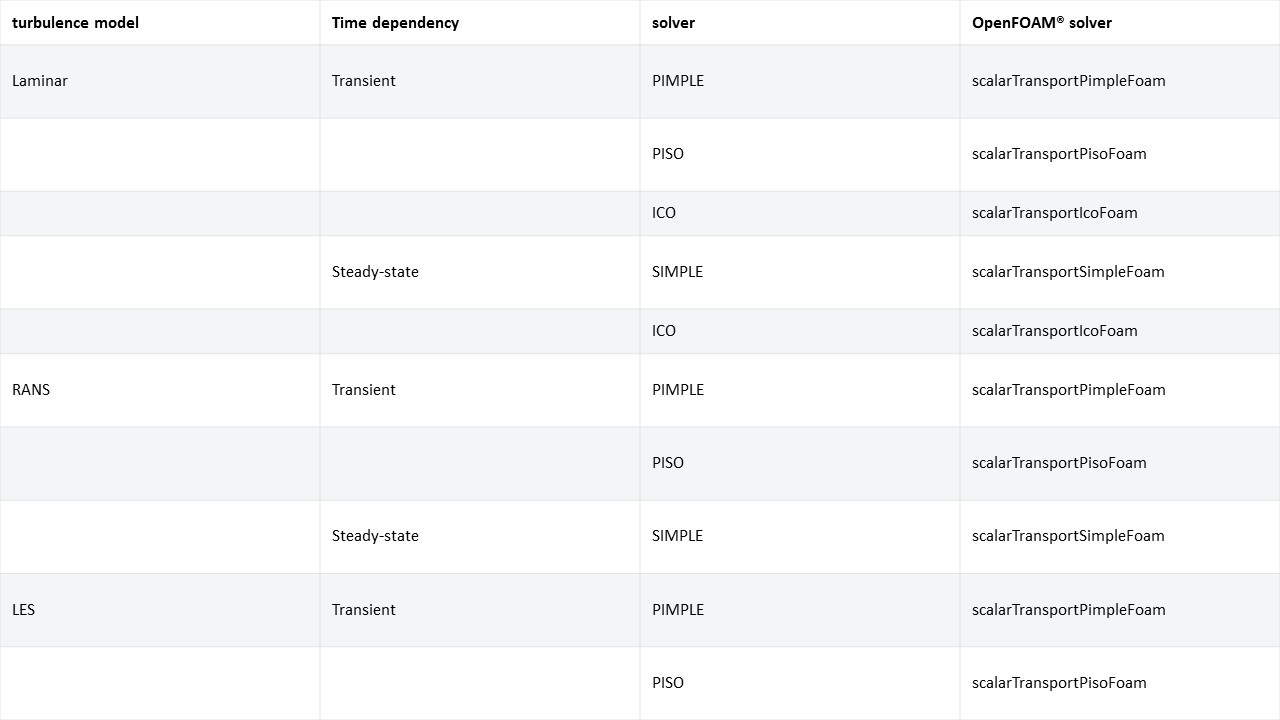Select the LES turbulence model cell
Image resolution: width=1280 pixels, height=720 pixels.
tap(24, 610)
